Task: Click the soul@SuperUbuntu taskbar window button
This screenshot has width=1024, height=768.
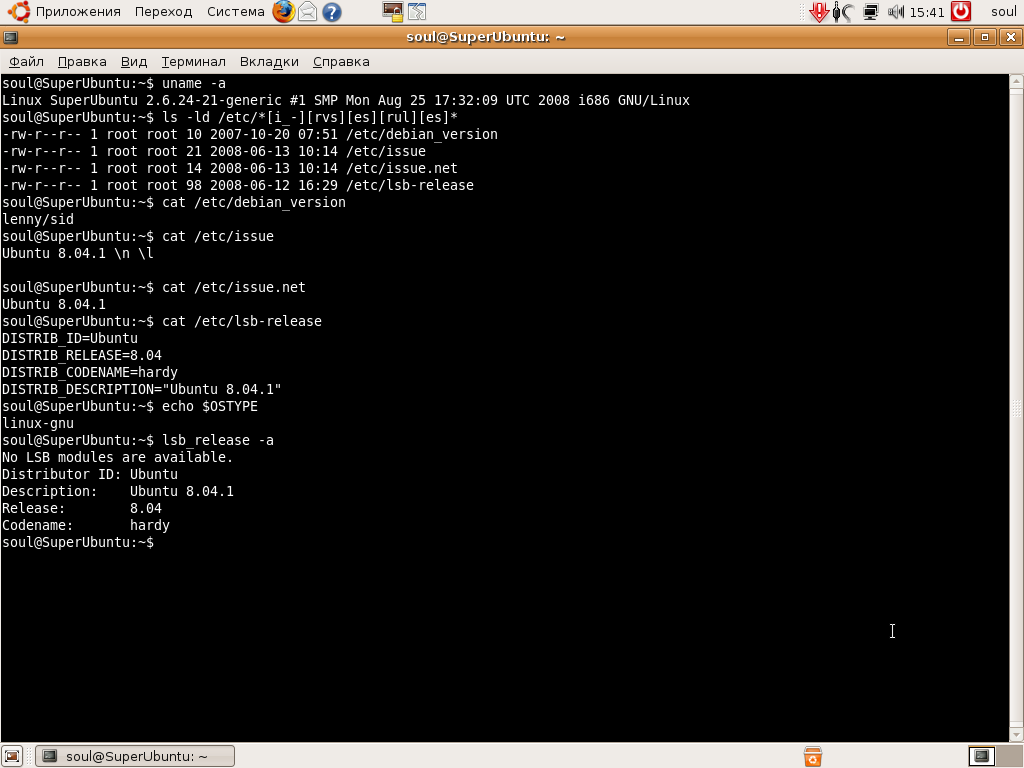Action: pyautogui.click(x=135, y=756)
